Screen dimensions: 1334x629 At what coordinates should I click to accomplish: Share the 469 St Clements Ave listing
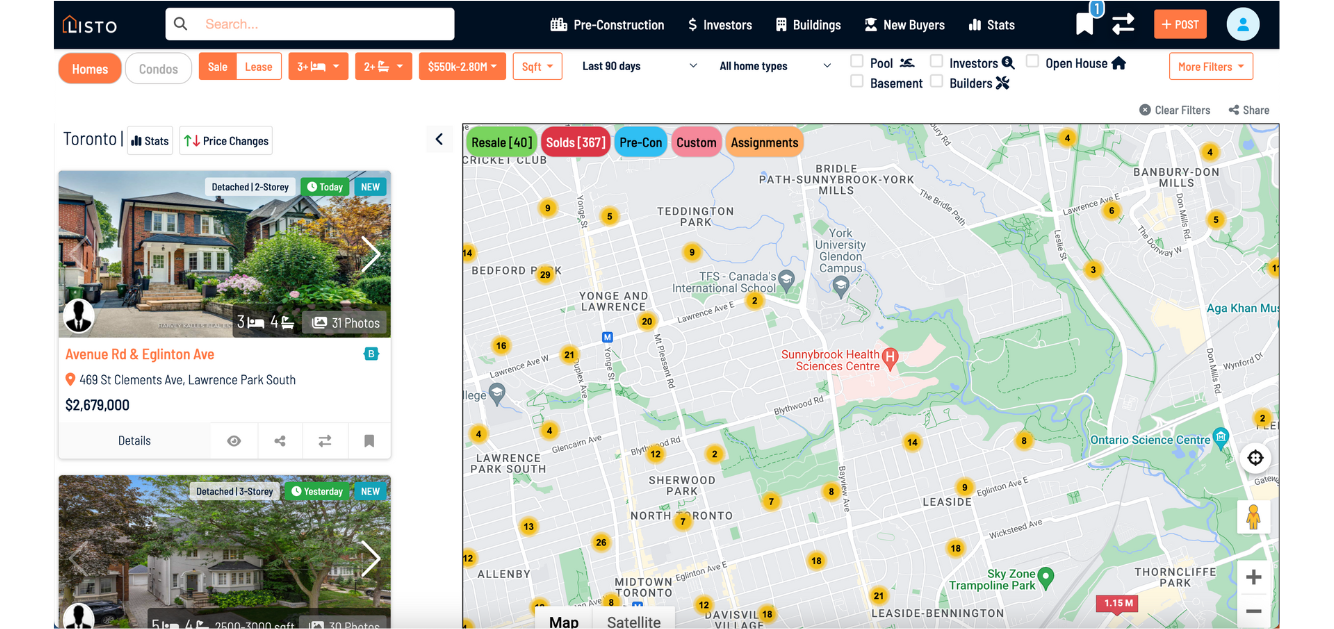pyautogui.click(x=280, y=441)
